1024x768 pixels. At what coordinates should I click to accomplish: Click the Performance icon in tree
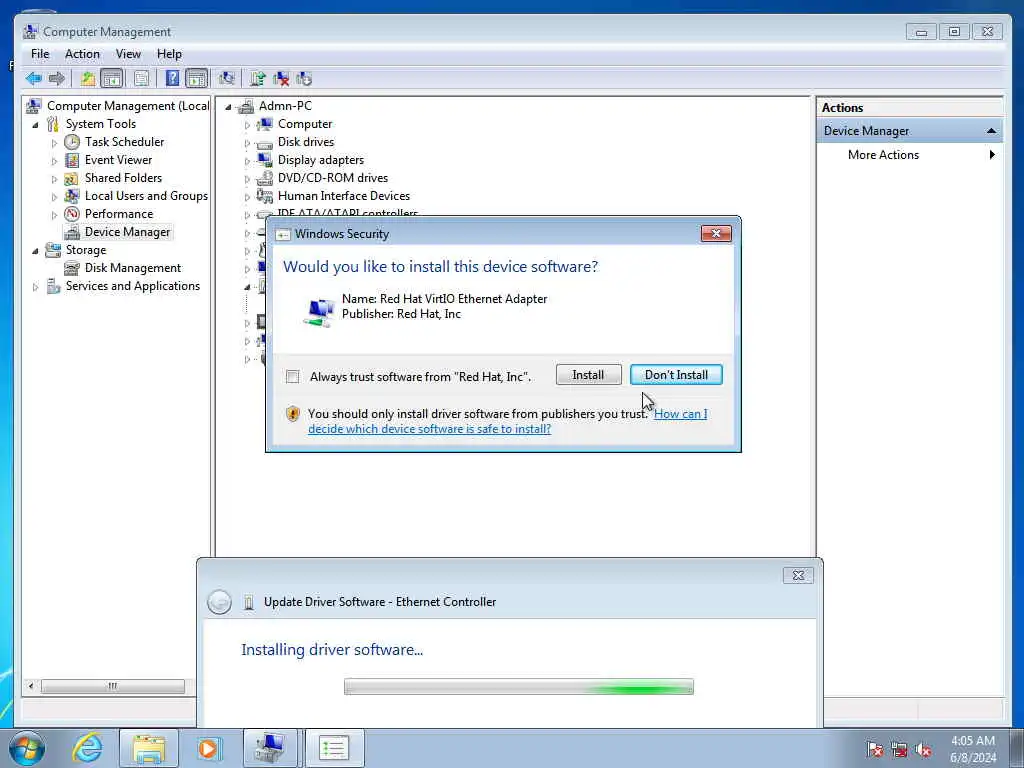click(72, 214)
